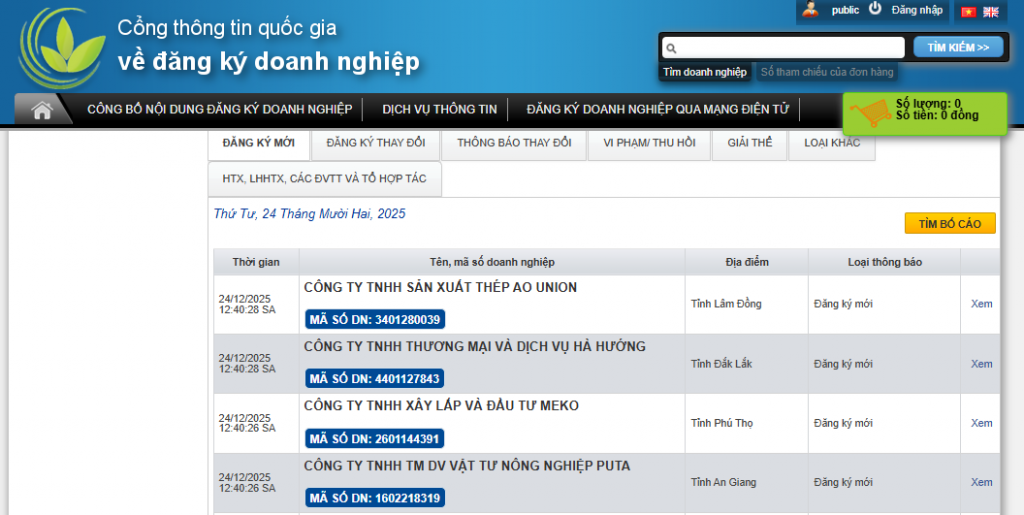Open DỊCH VỤ THÔNG TIN menu
1024x515 pixels.
(439, 110)
